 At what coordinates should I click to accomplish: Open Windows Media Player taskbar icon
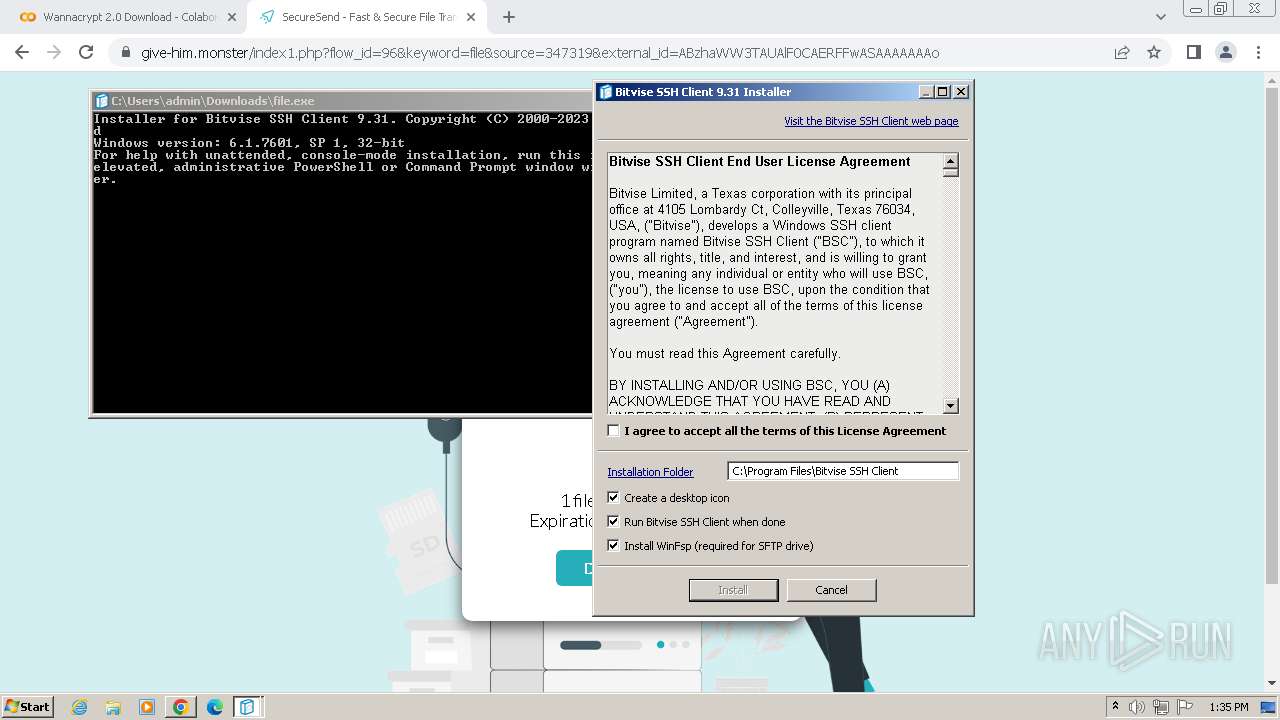[147, 707]
